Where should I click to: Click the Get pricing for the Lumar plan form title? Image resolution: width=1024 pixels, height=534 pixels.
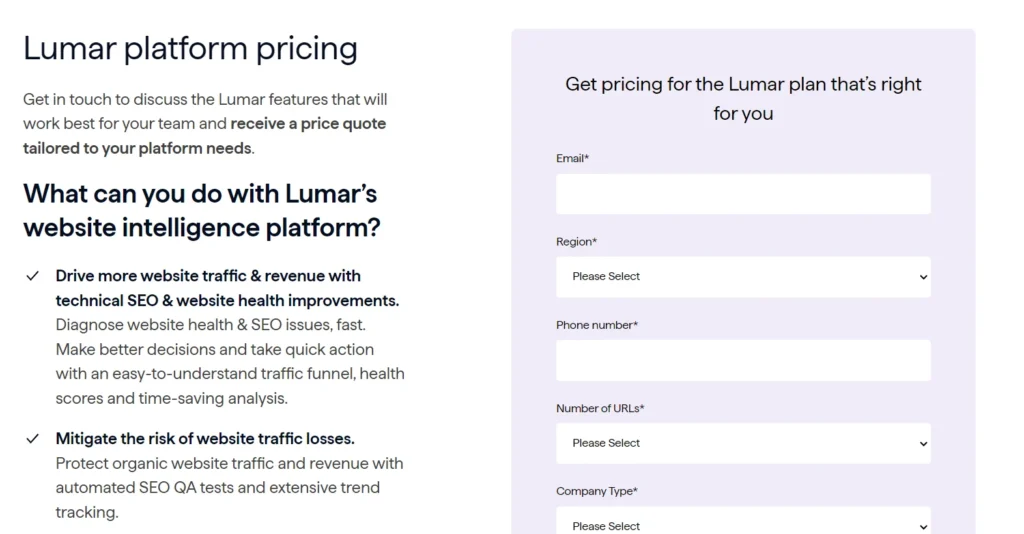tap(743, 99)
